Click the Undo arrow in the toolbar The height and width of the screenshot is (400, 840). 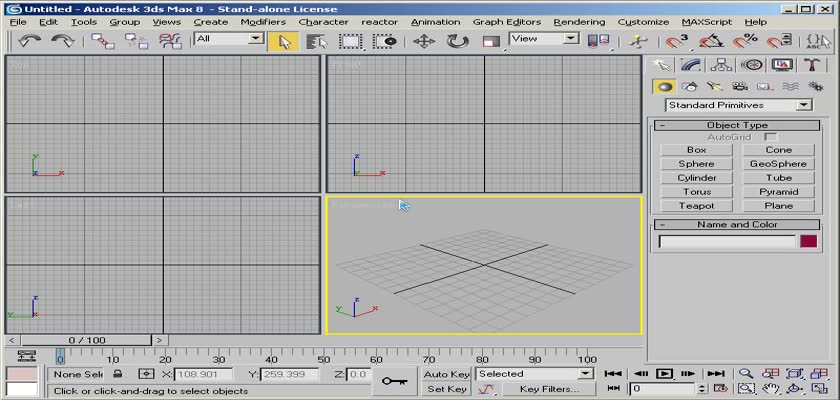tap(29, 41)
